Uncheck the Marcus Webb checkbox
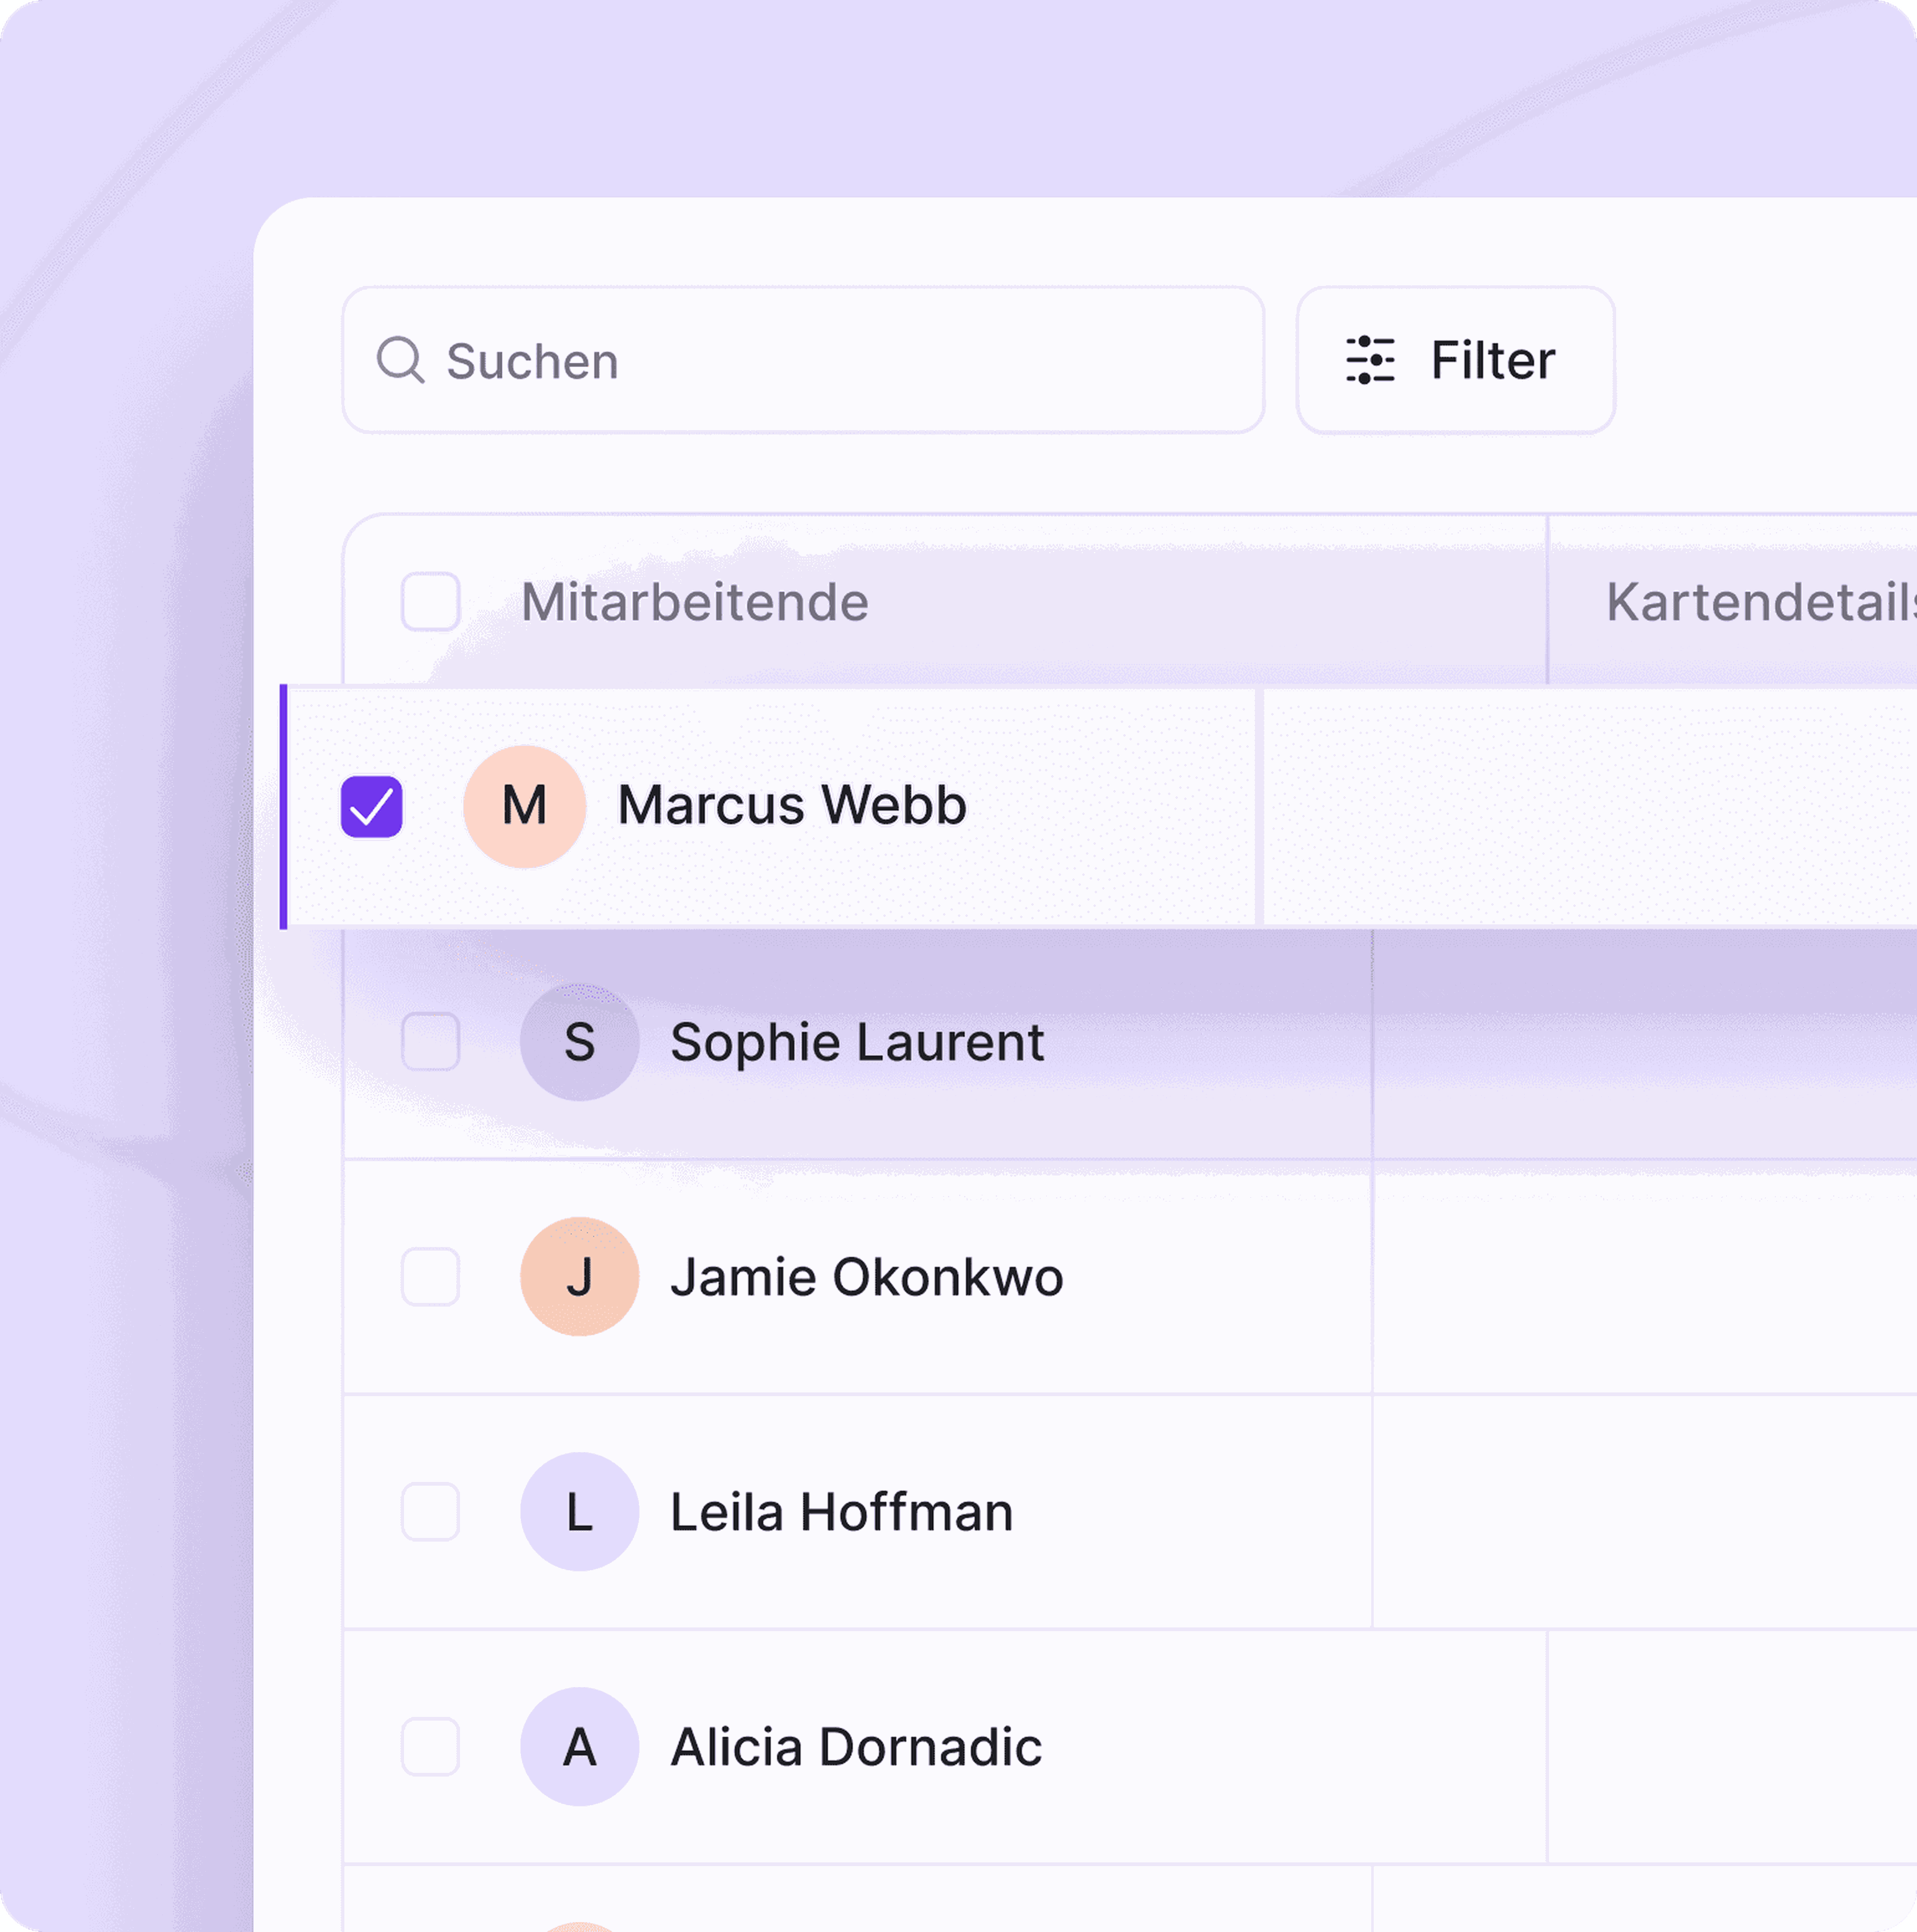 pos(371,806)
